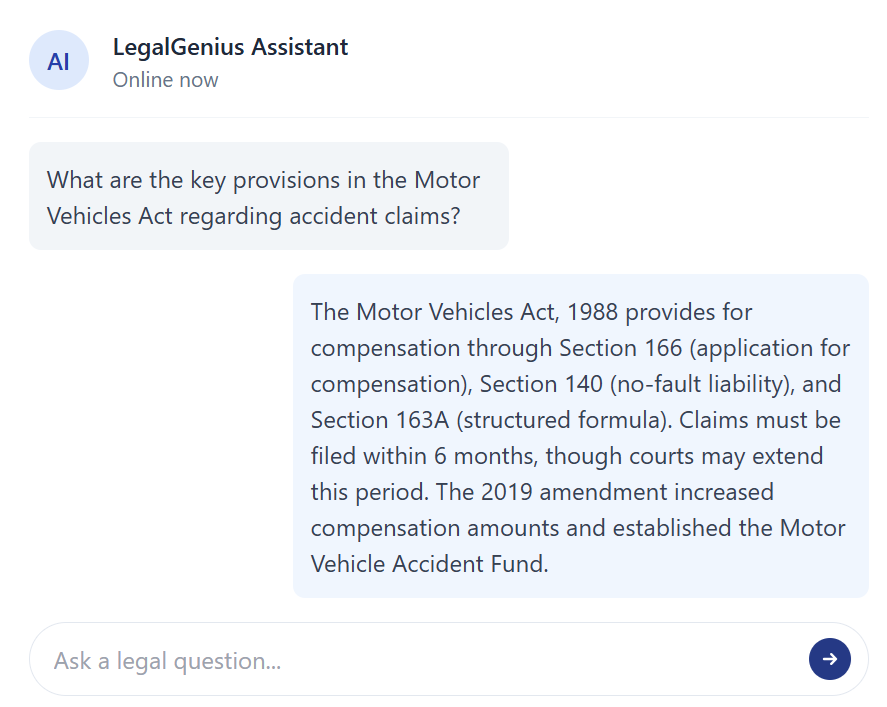The width and height of the screenshot is (887, 707).
Task: Select the text mentioning Section 166
Action: pyautogui.click(x=690, y=348)
